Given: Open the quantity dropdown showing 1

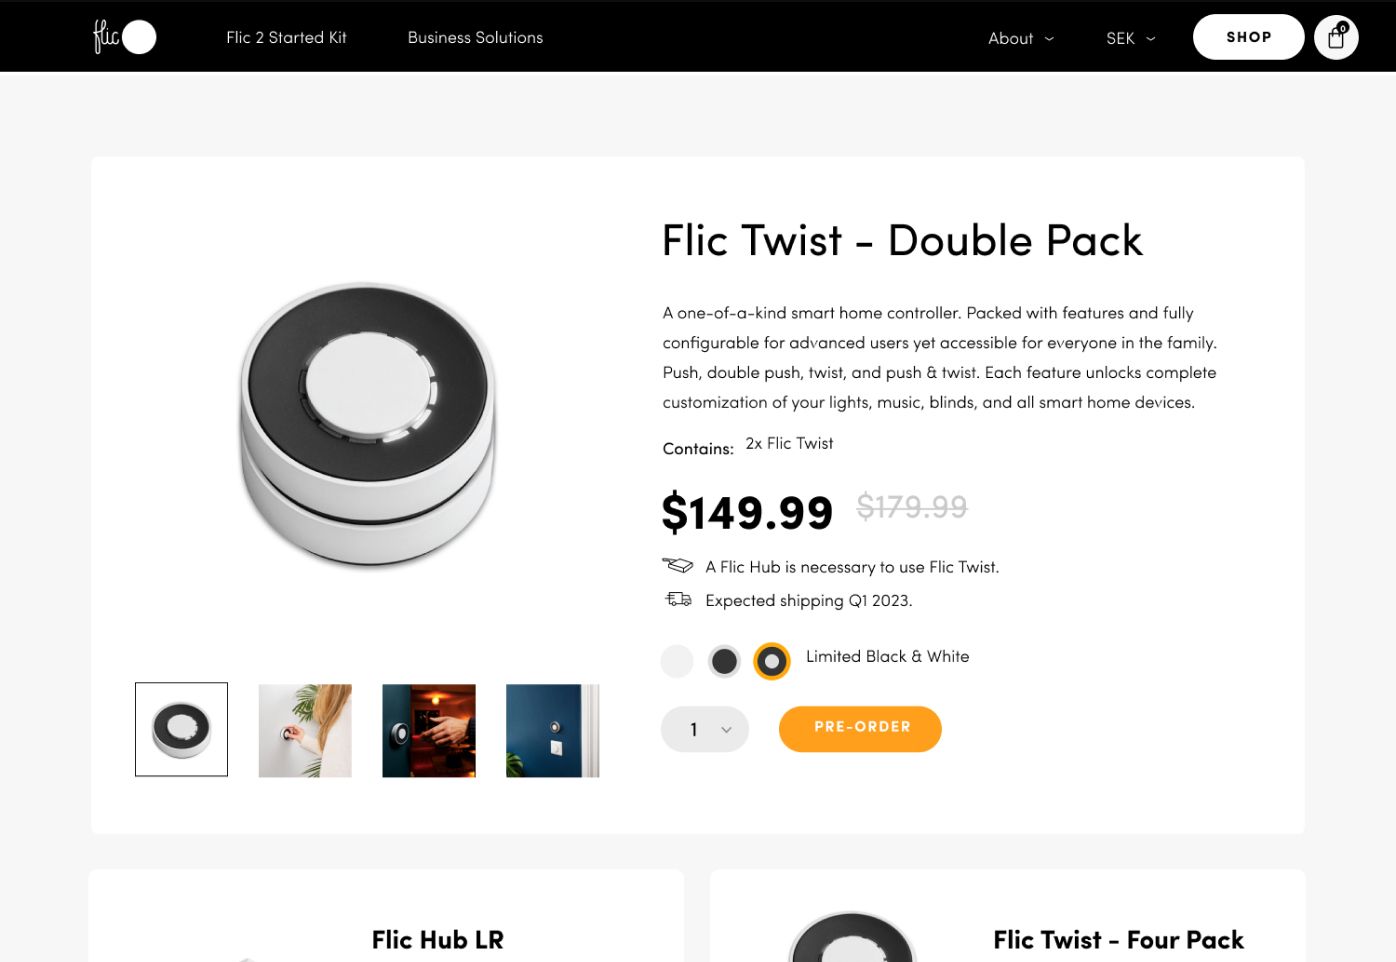Looking at the screenshot, I should 705,729.
